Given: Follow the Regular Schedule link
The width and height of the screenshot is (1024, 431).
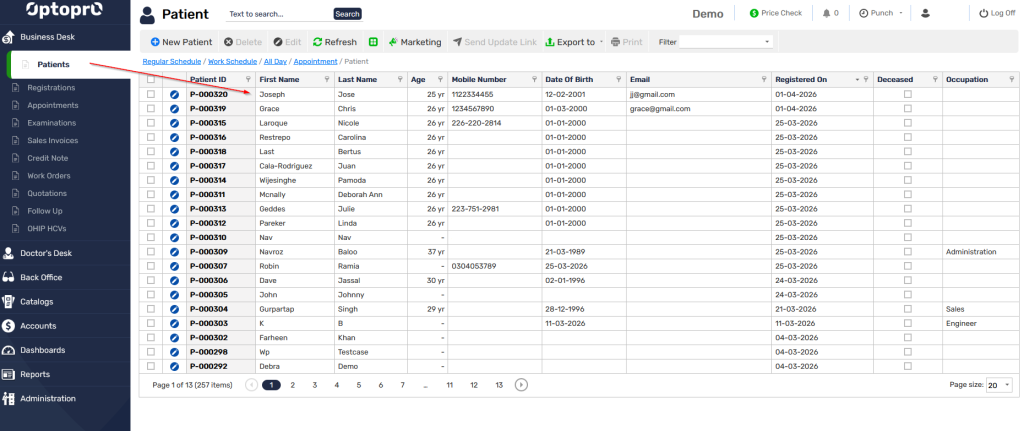Looking at the screenshot, I should coord(172,61).
